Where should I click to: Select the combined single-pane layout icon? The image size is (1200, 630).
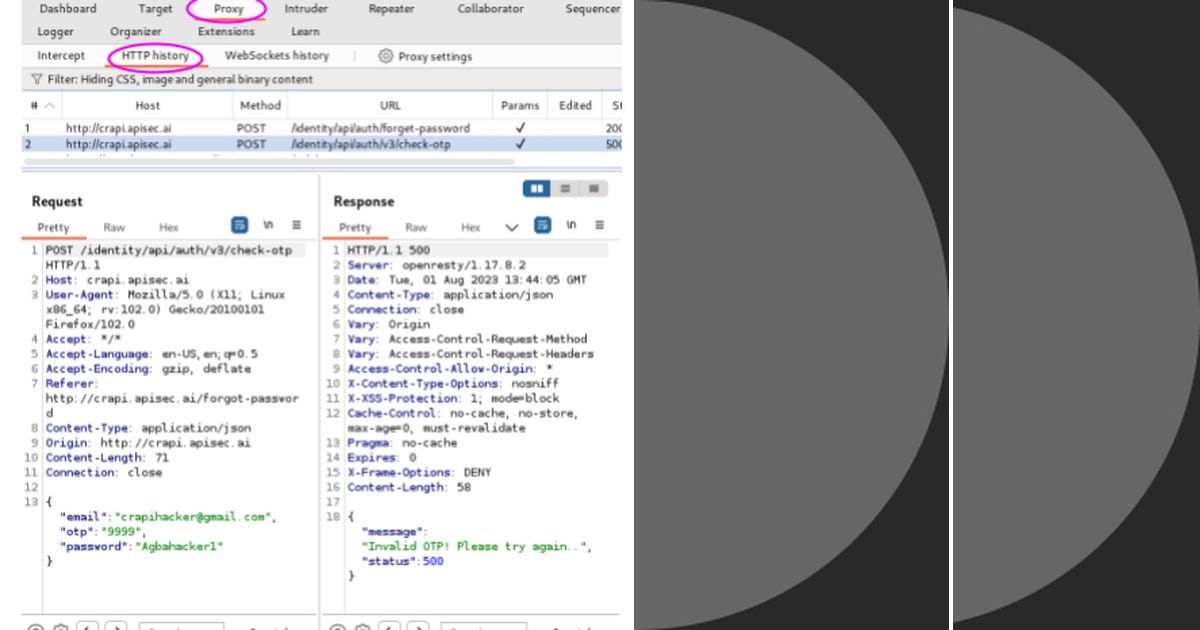[x=596, y=189]
